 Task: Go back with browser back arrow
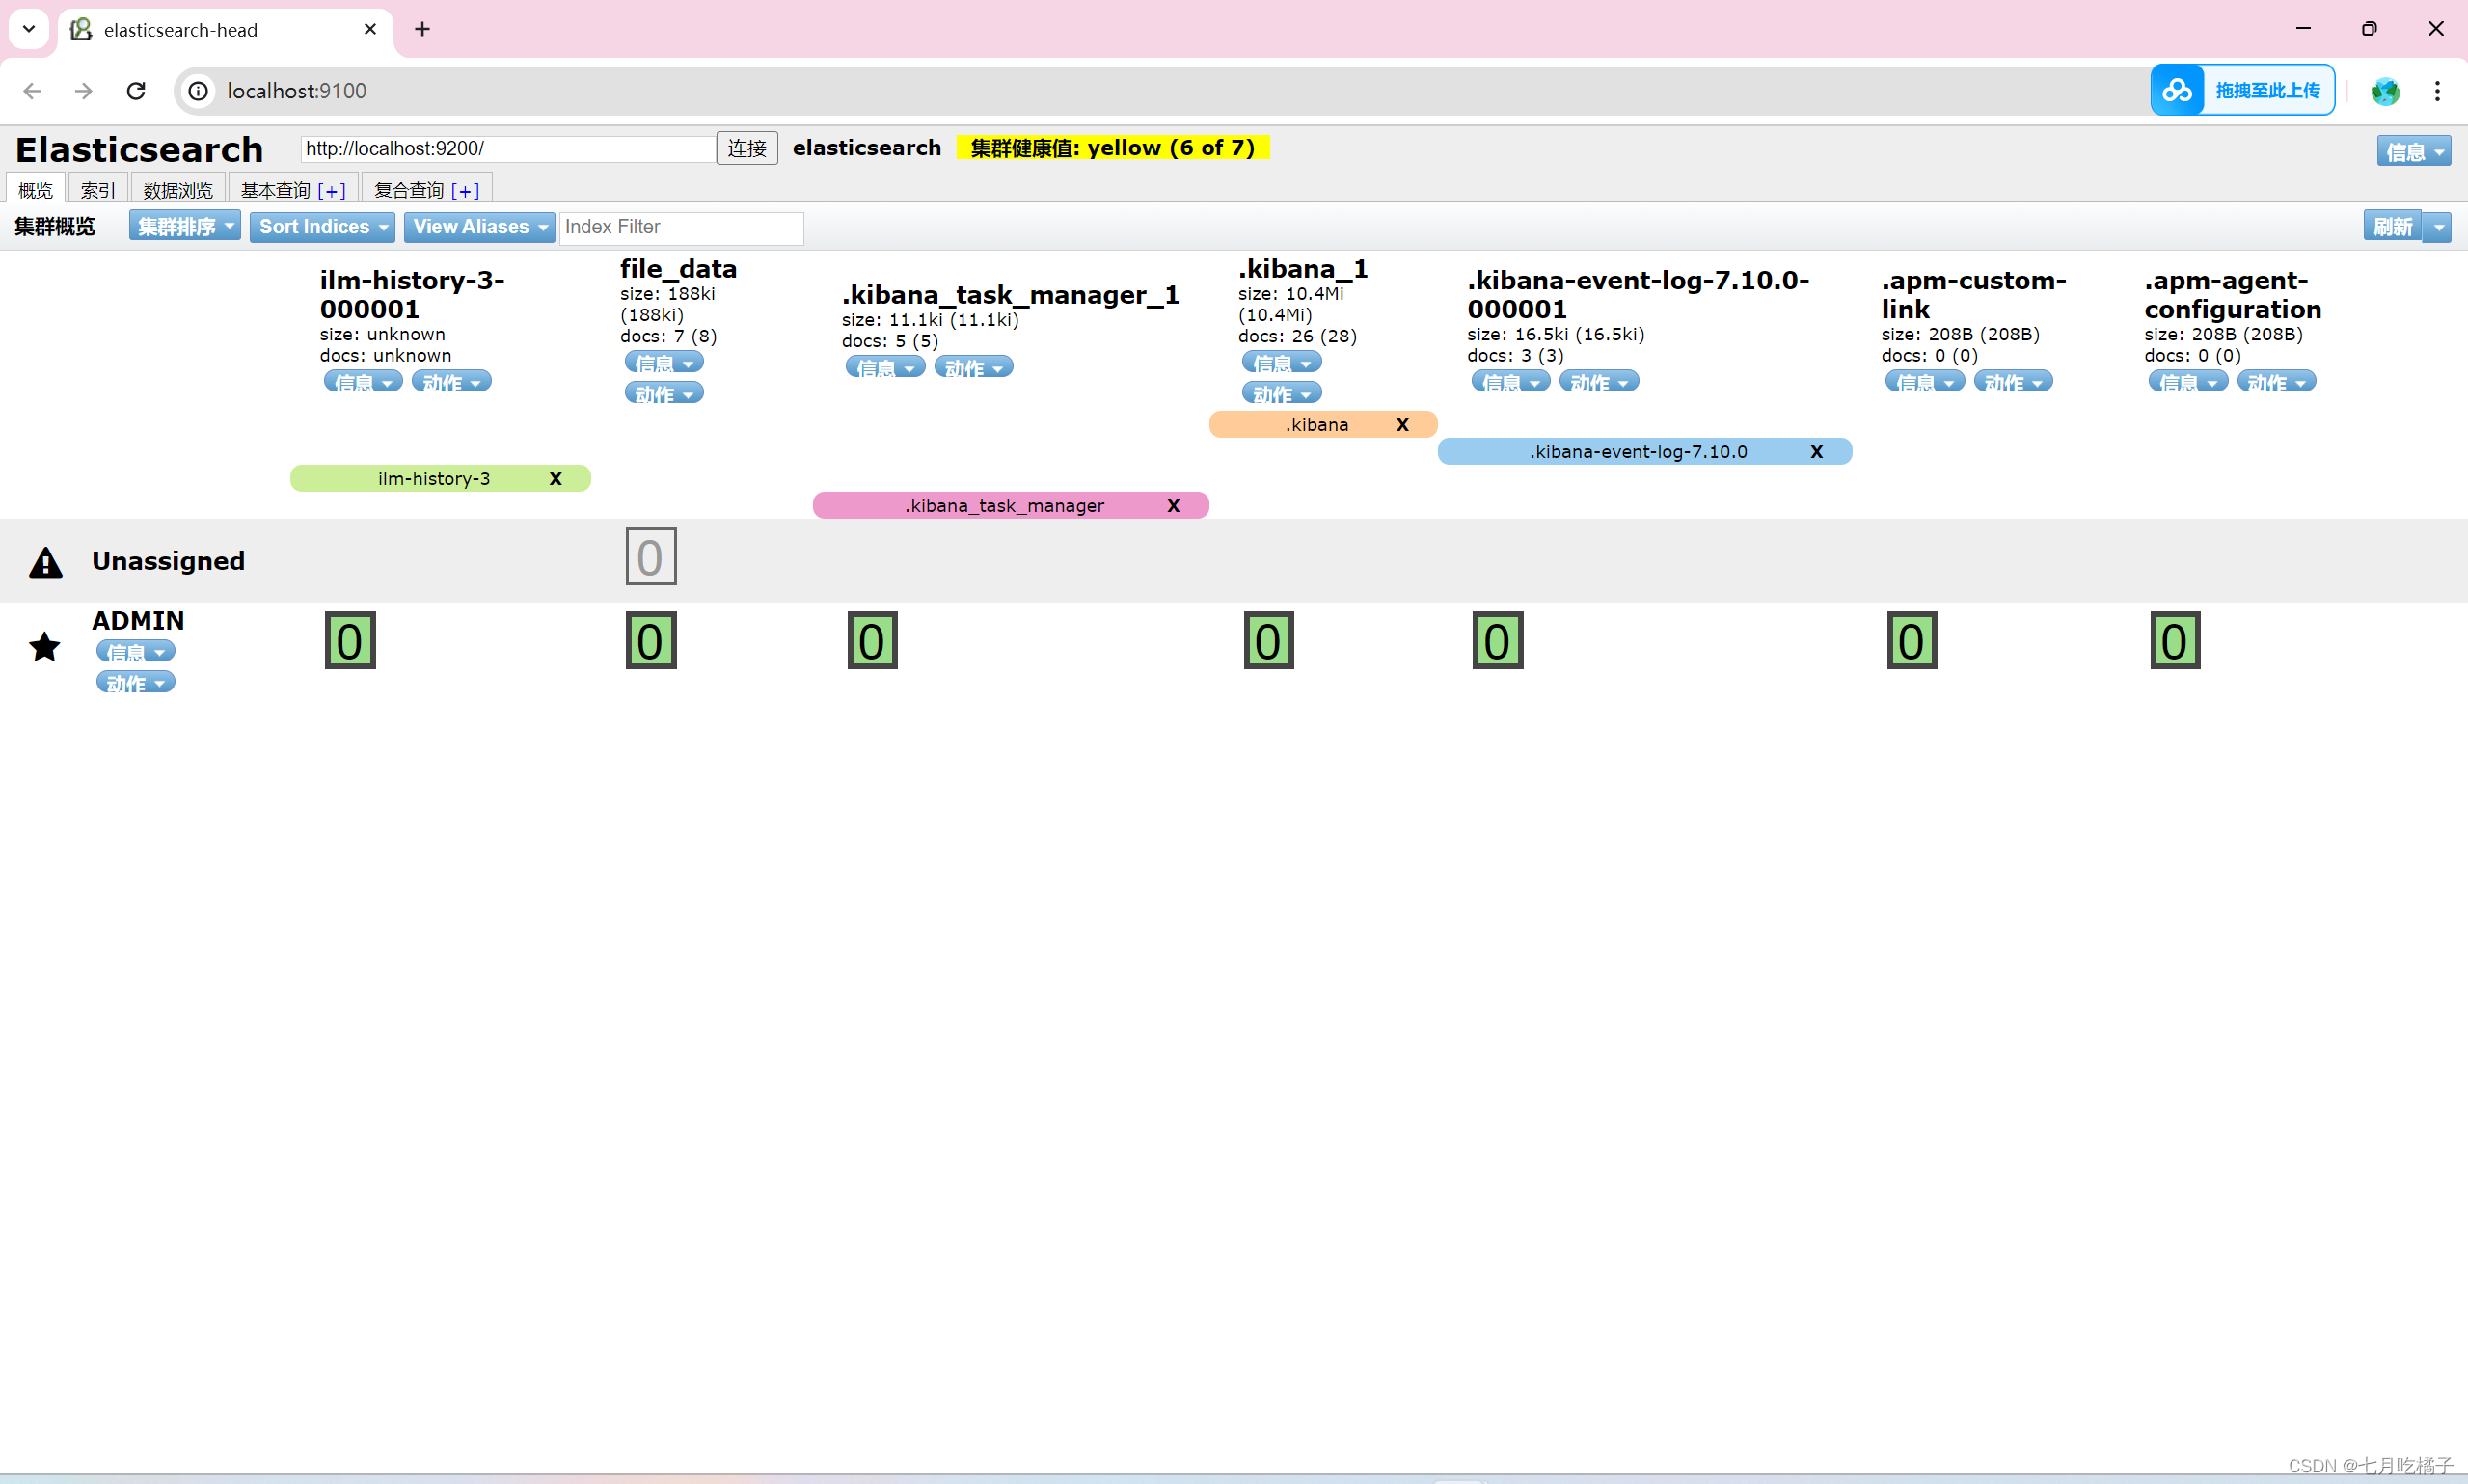[32, 91]
